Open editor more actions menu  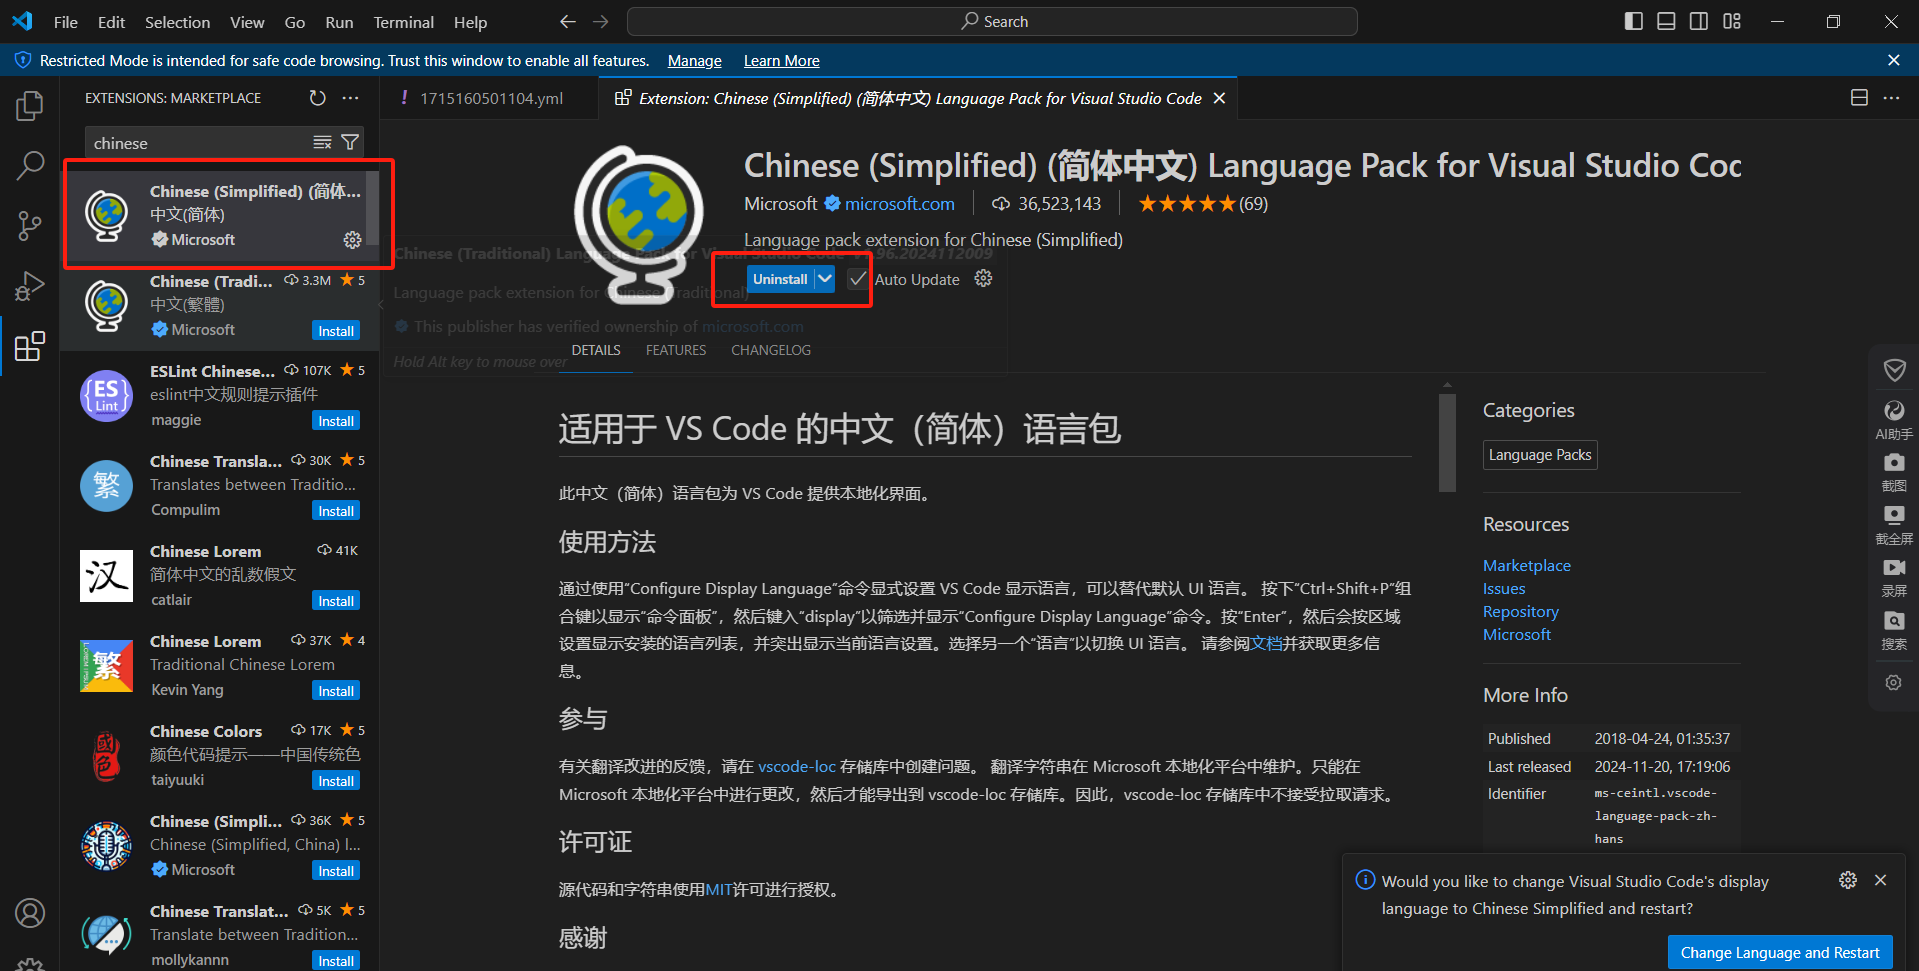[1891, 98]
